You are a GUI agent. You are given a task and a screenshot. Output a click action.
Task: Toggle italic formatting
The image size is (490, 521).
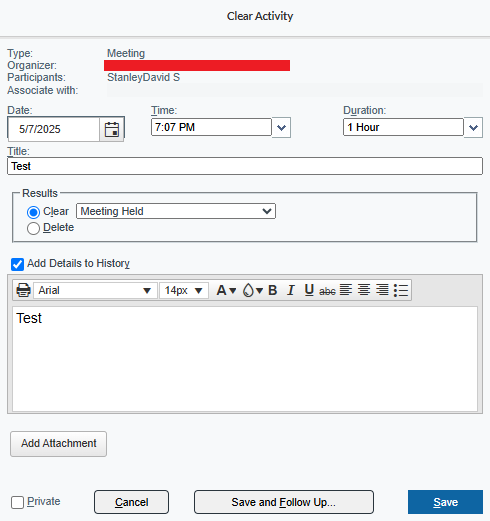291,290
